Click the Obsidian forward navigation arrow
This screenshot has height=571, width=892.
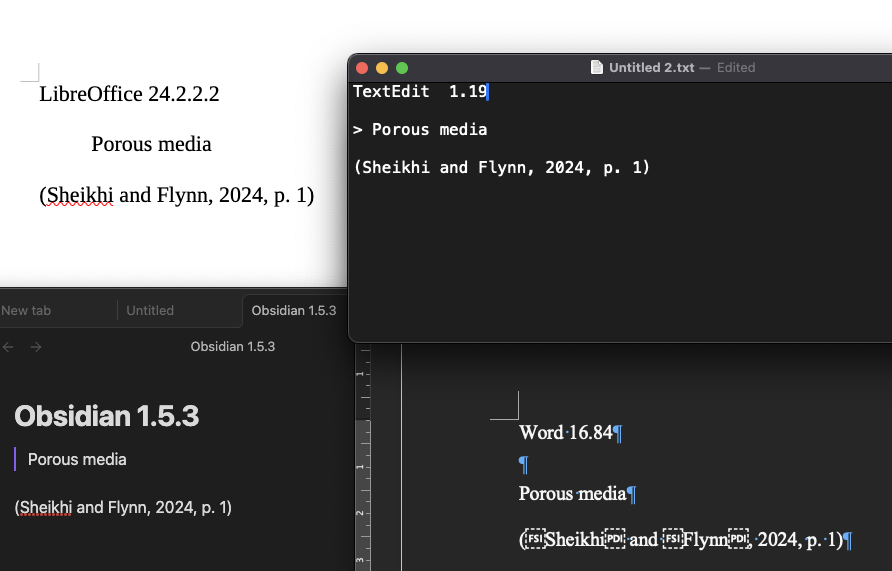pyautogui.click(x=36, y=347)
